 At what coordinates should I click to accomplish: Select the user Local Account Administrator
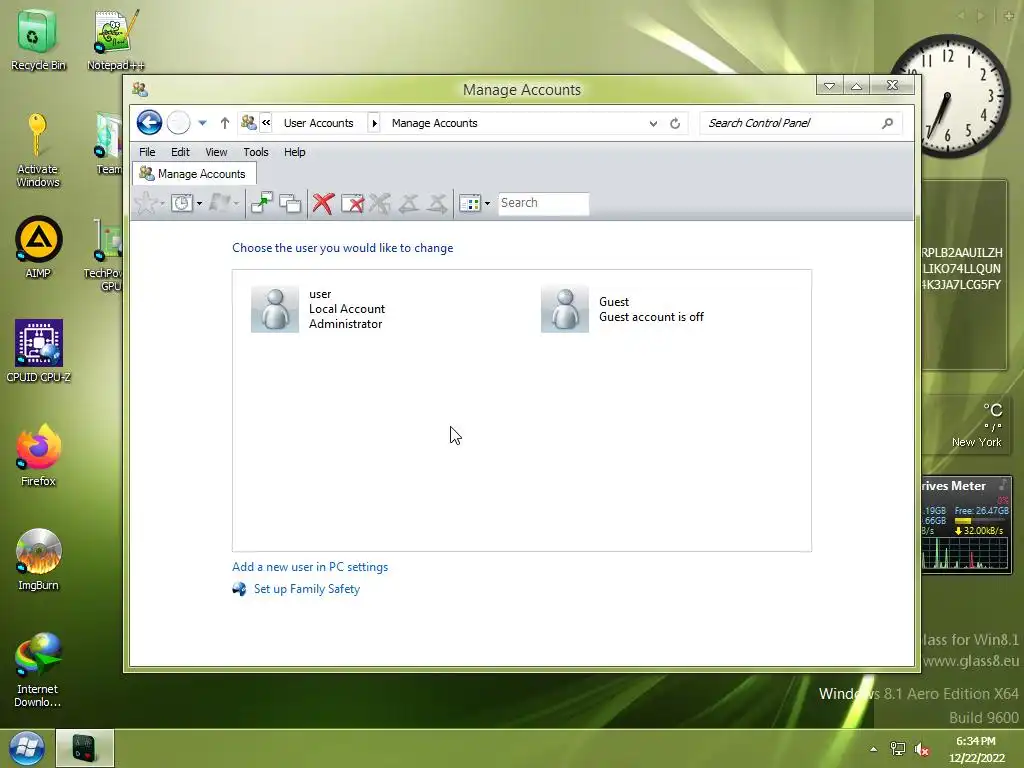319,309
